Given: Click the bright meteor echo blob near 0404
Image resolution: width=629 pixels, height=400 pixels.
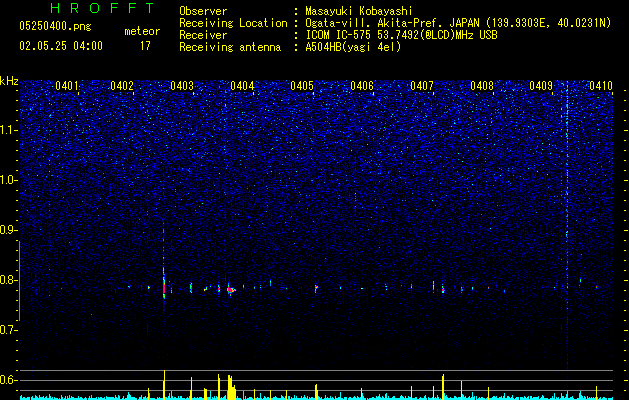Looking at the screenshot, I should pos(231,290).
